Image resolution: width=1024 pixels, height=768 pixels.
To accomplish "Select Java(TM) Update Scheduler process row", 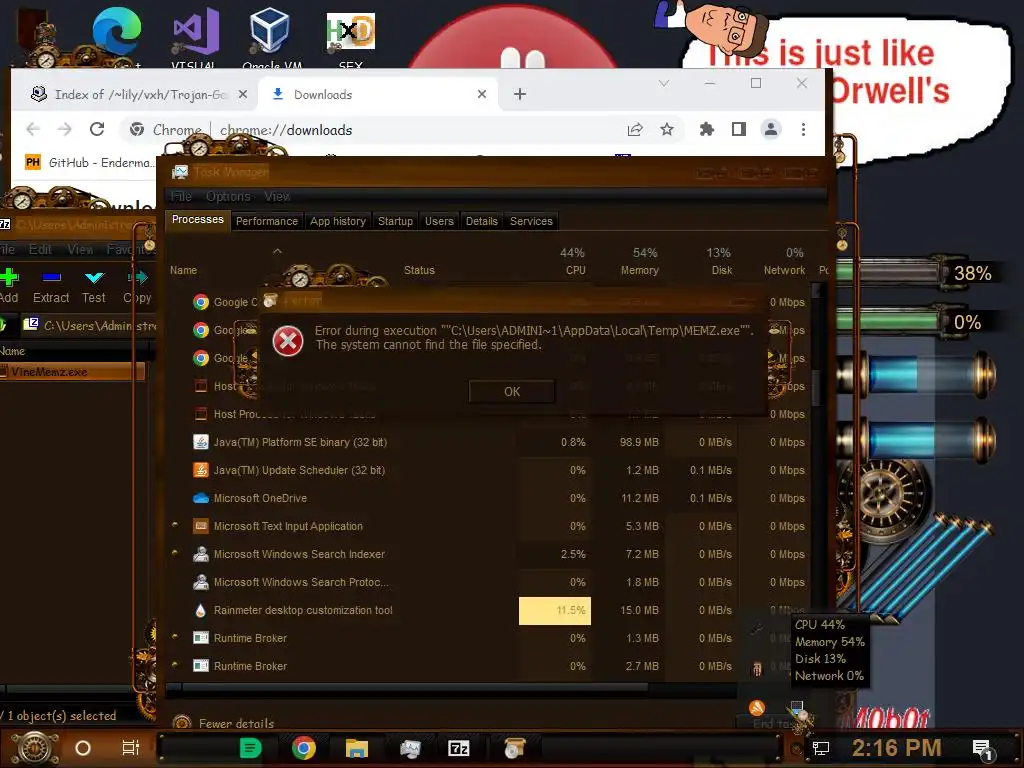I will [490, 470].
